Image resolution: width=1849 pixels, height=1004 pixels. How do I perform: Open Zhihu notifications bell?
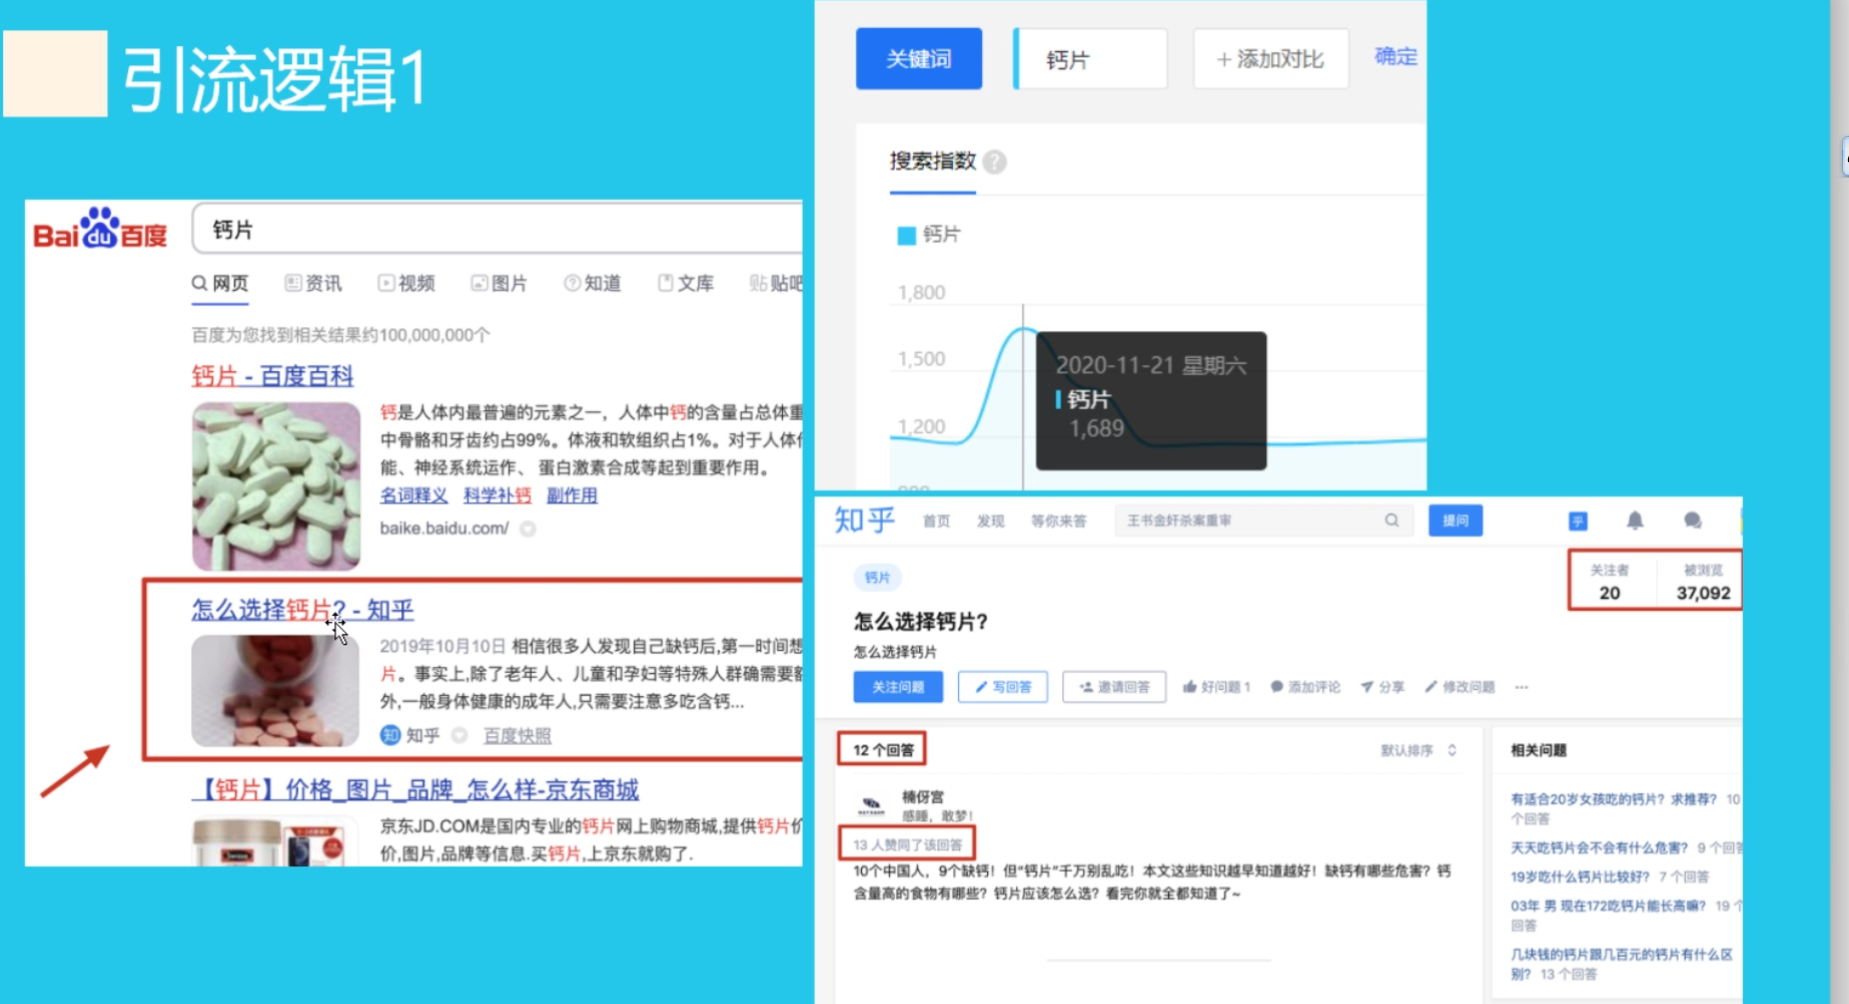(x=1634, y=520)
